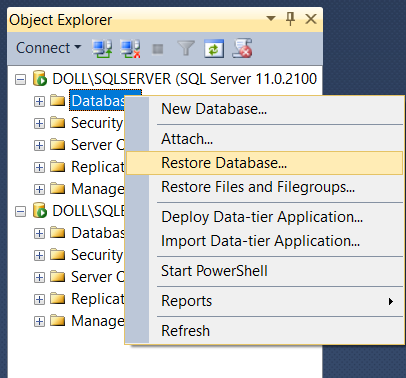Expand Security under first server
This screenshot has height=378, width=406.
click(x=39, y=123)
